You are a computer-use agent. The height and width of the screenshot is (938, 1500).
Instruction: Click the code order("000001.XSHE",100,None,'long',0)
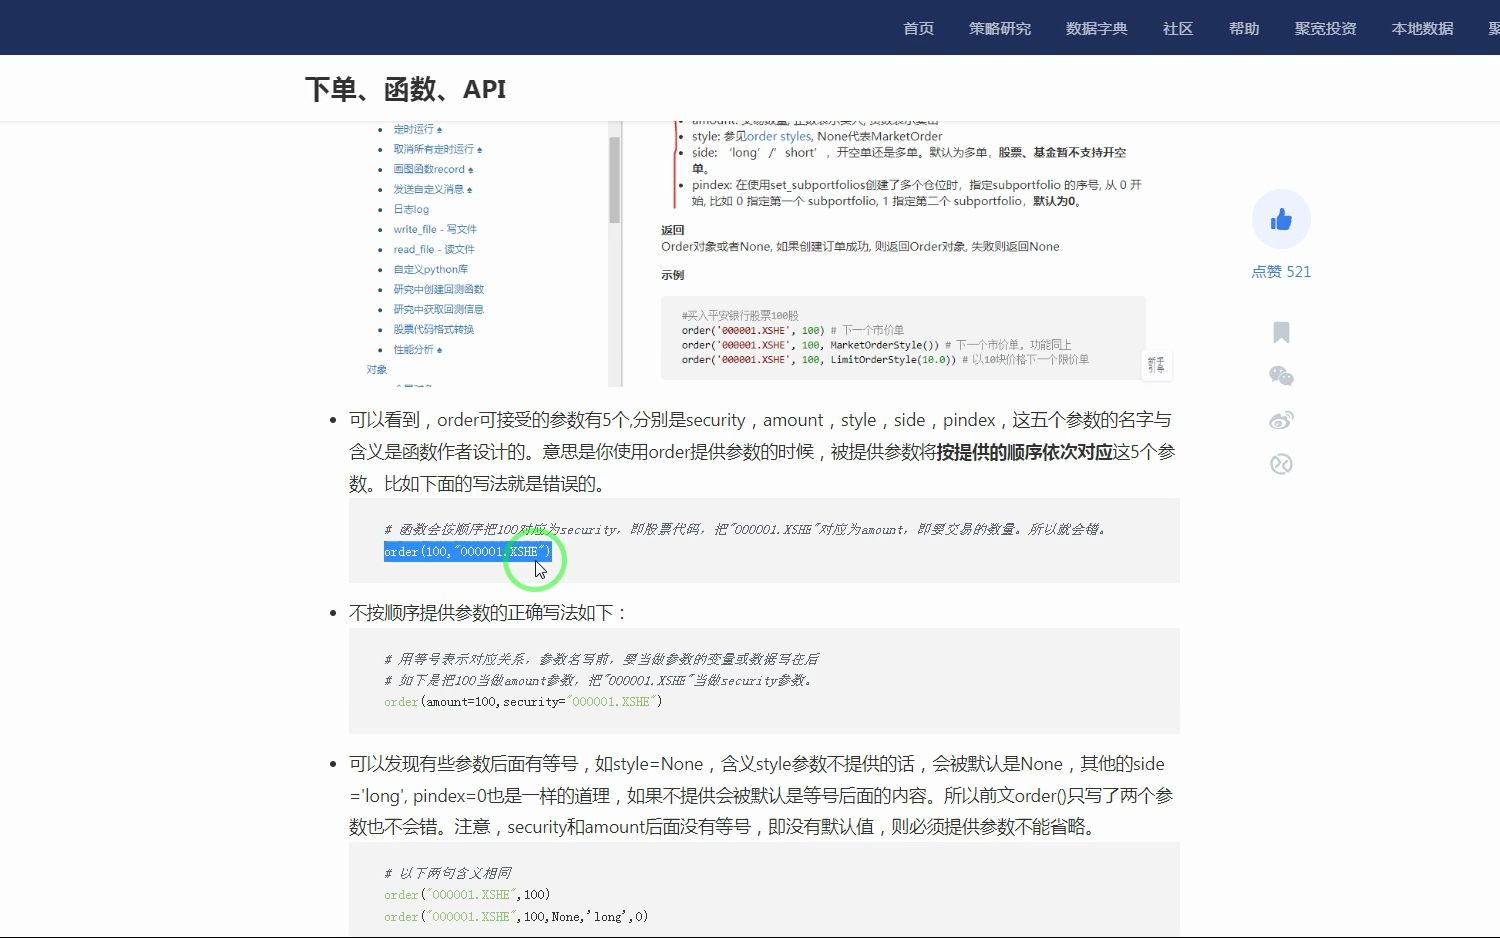[516, 917]
